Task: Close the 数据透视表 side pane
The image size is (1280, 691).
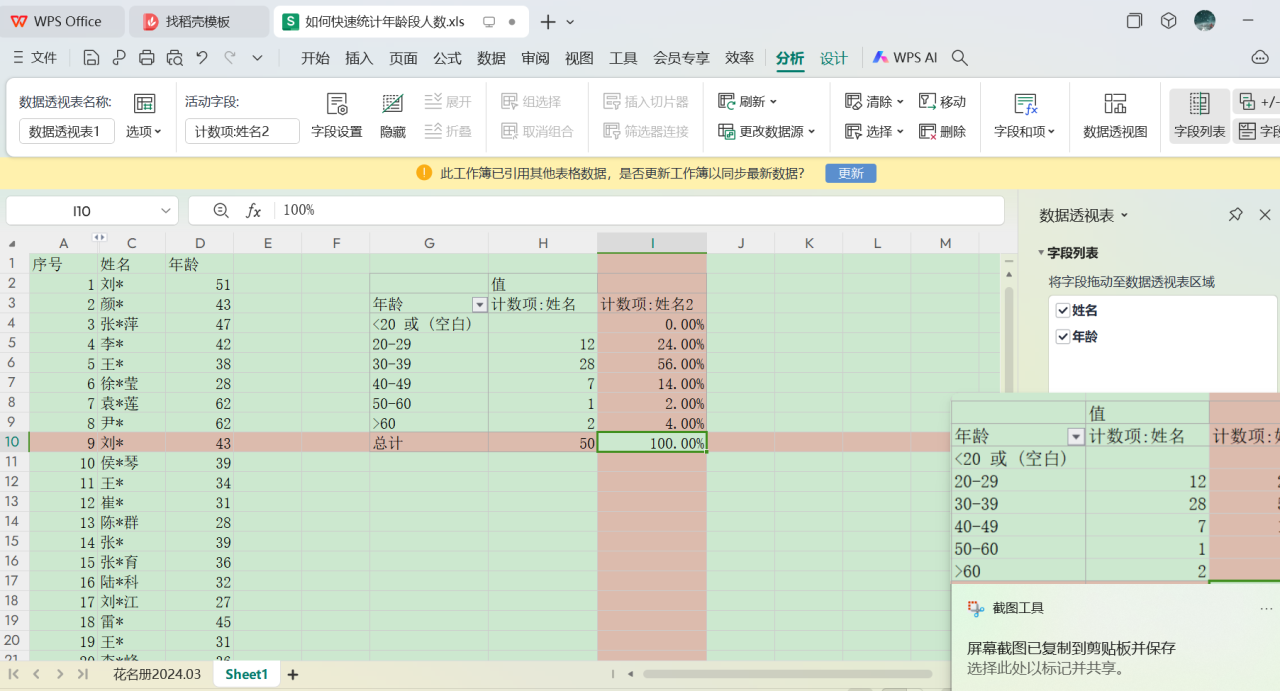Action: 1265,215
